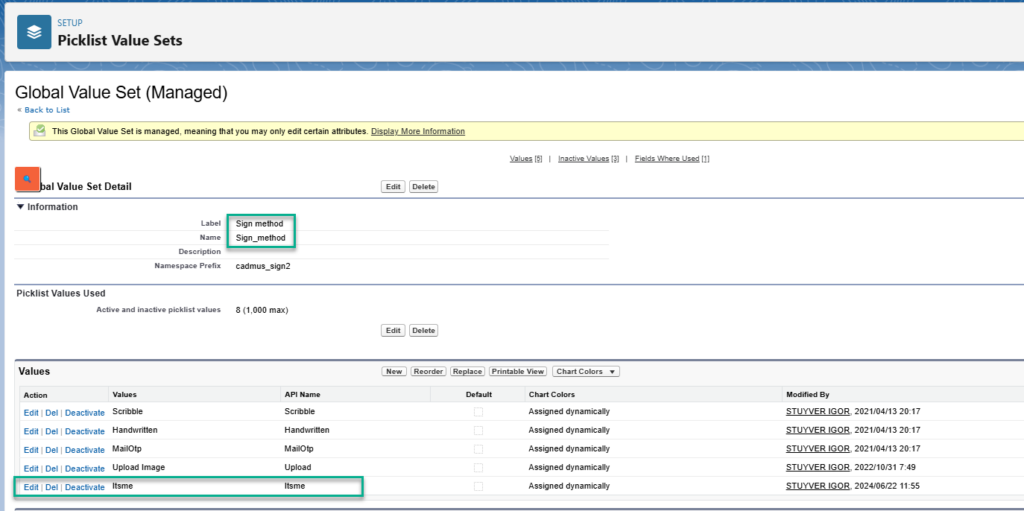Toggle Default checkbox for Itsme
The width and height of the screenshot is (1024, 511).
[479, 486]
